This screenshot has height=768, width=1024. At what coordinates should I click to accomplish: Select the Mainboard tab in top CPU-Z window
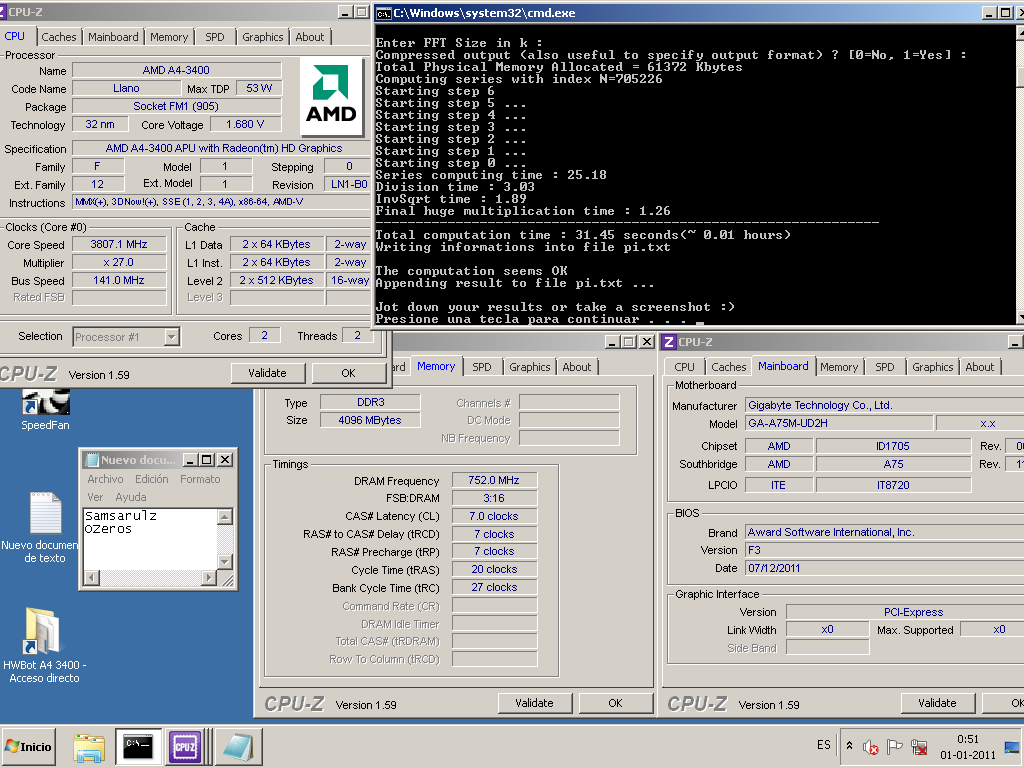[113, 37]
